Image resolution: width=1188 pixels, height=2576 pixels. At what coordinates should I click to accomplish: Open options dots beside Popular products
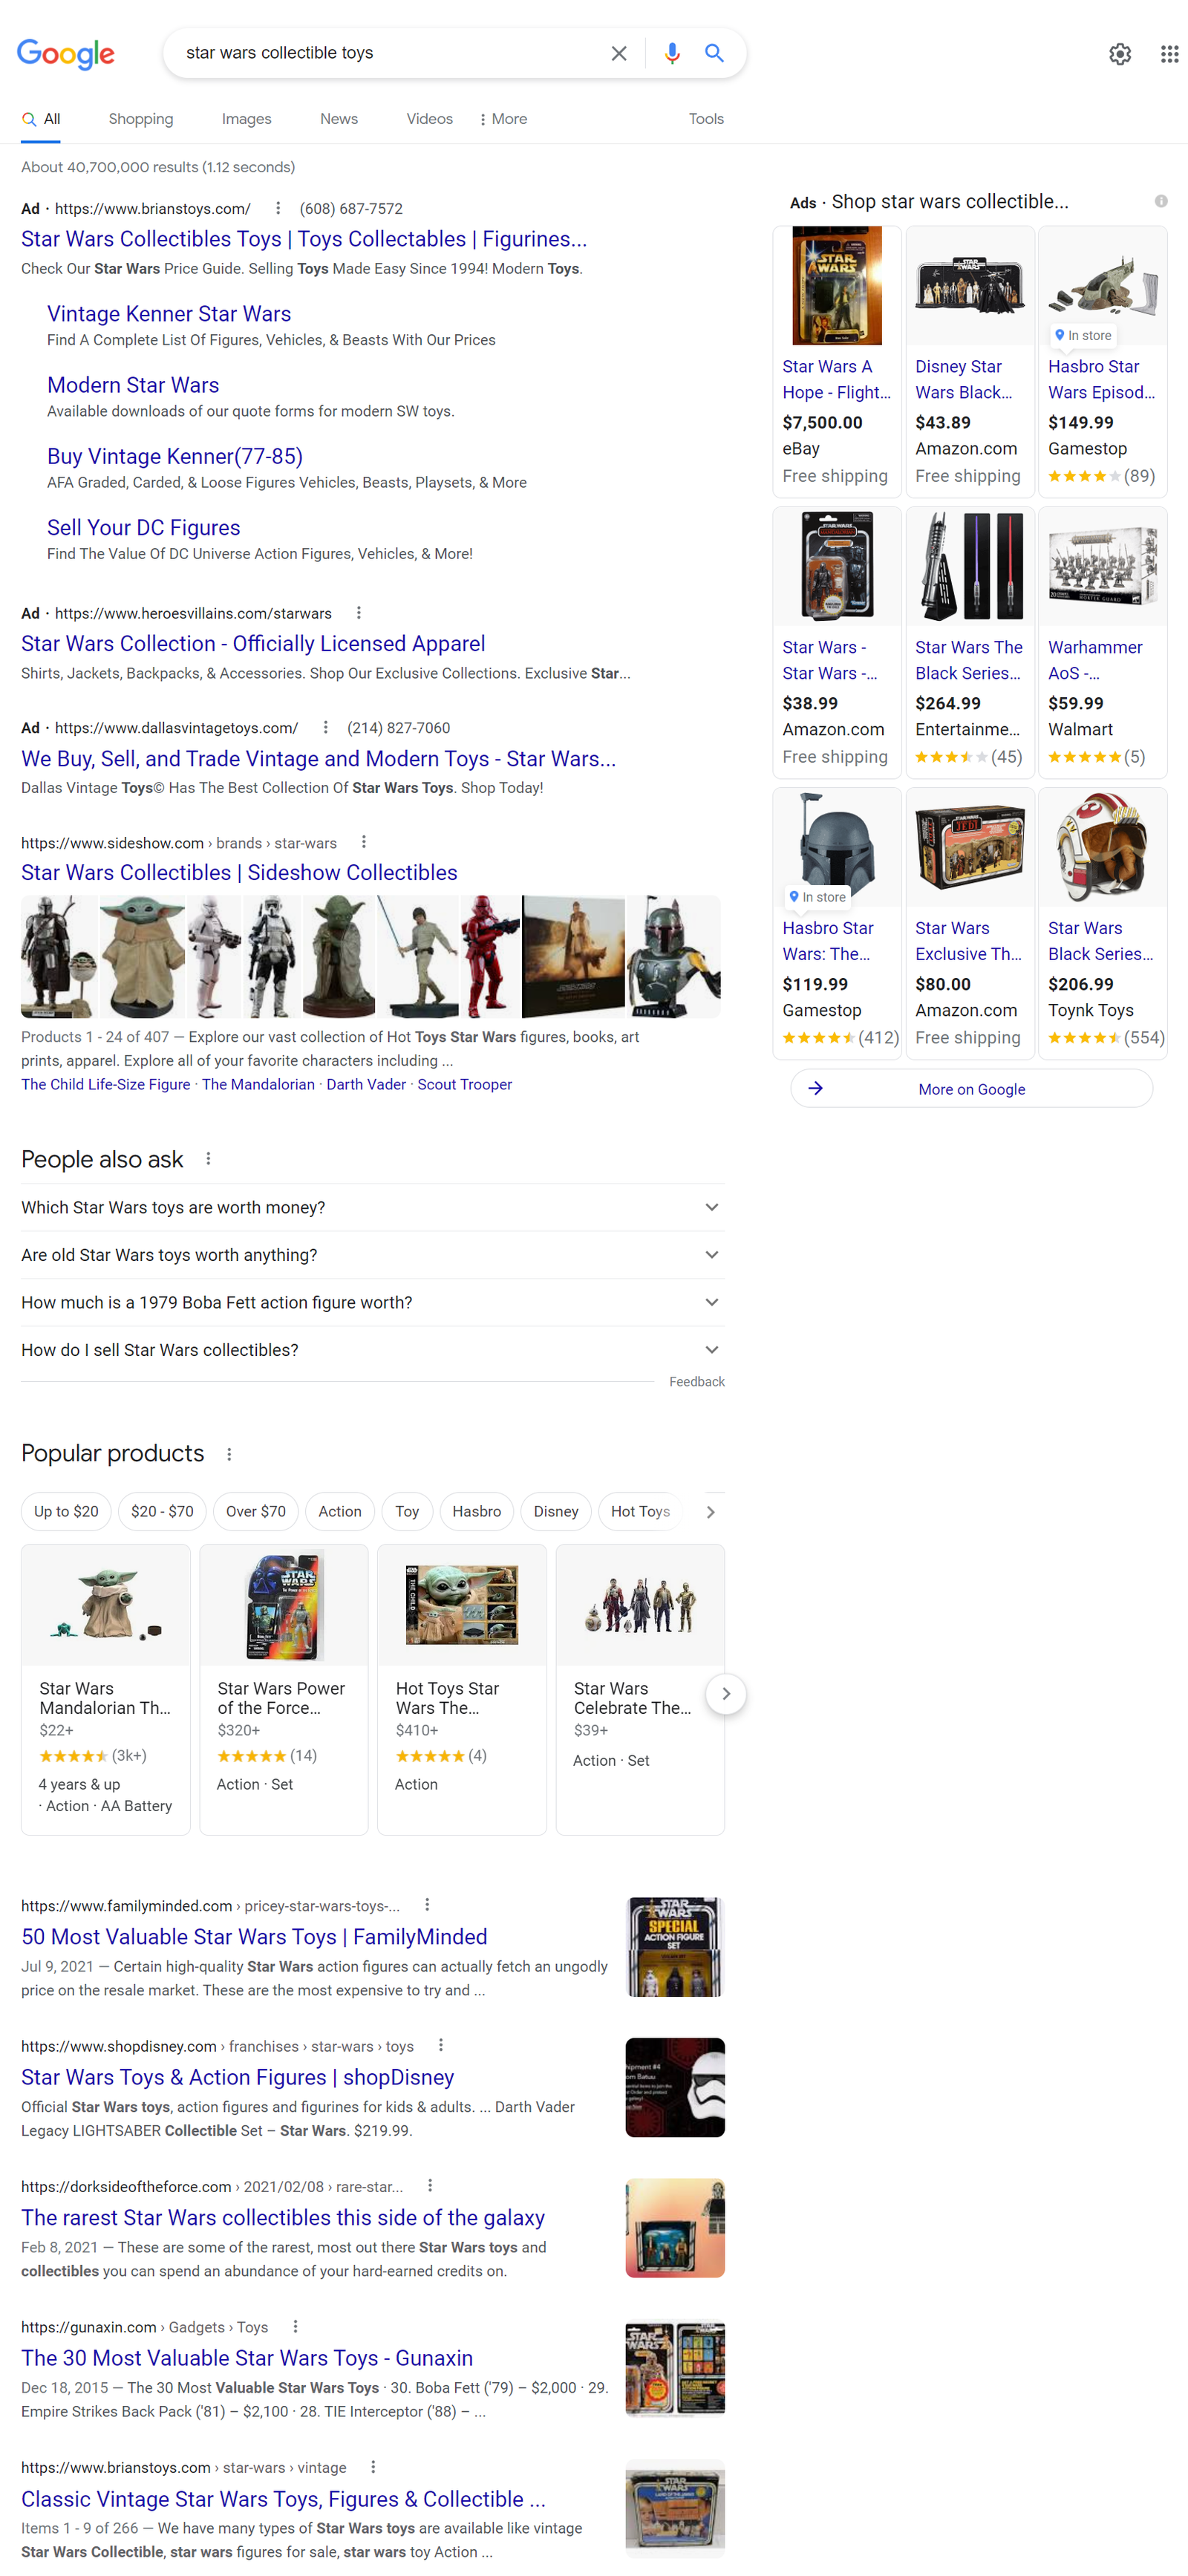(229, 1454)
